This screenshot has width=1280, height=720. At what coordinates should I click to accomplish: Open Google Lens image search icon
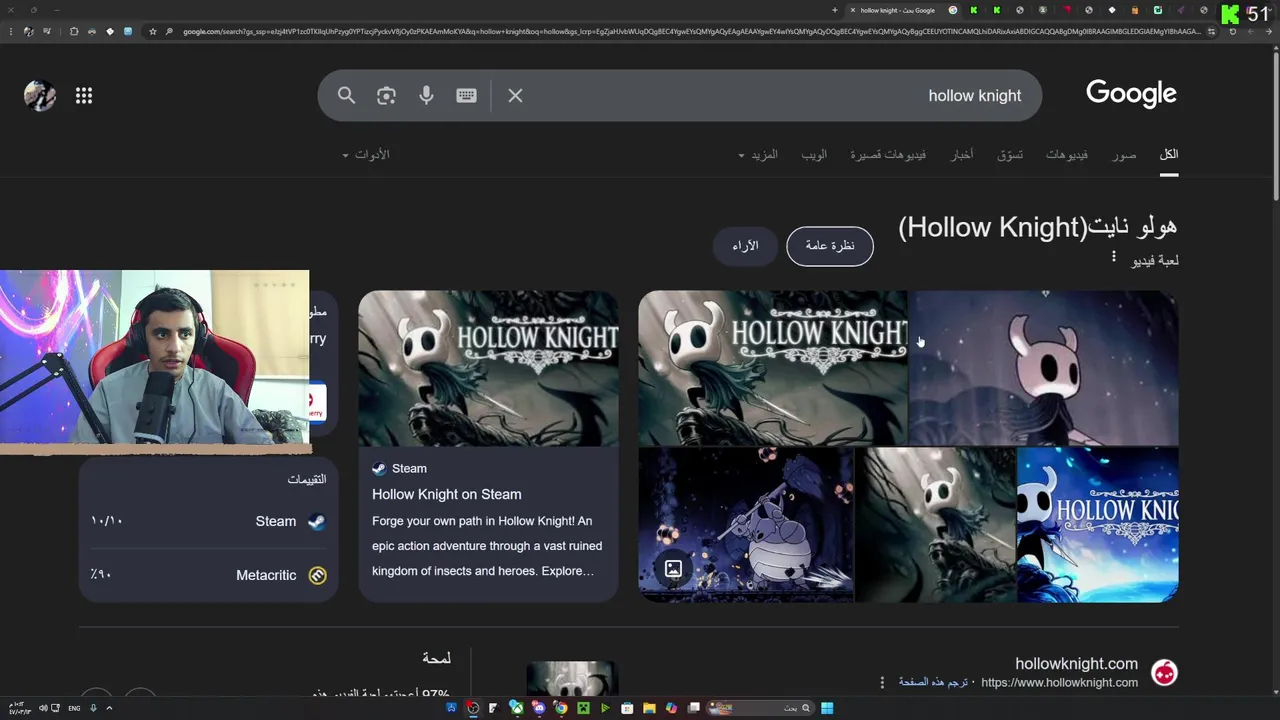386,95
